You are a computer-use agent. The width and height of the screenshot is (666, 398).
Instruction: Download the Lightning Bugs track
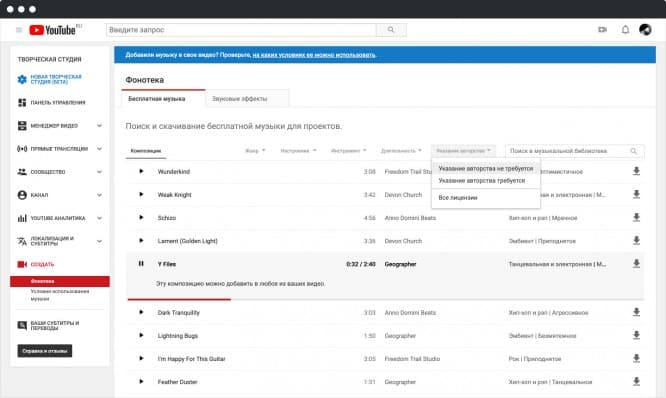tap(636, 335)
